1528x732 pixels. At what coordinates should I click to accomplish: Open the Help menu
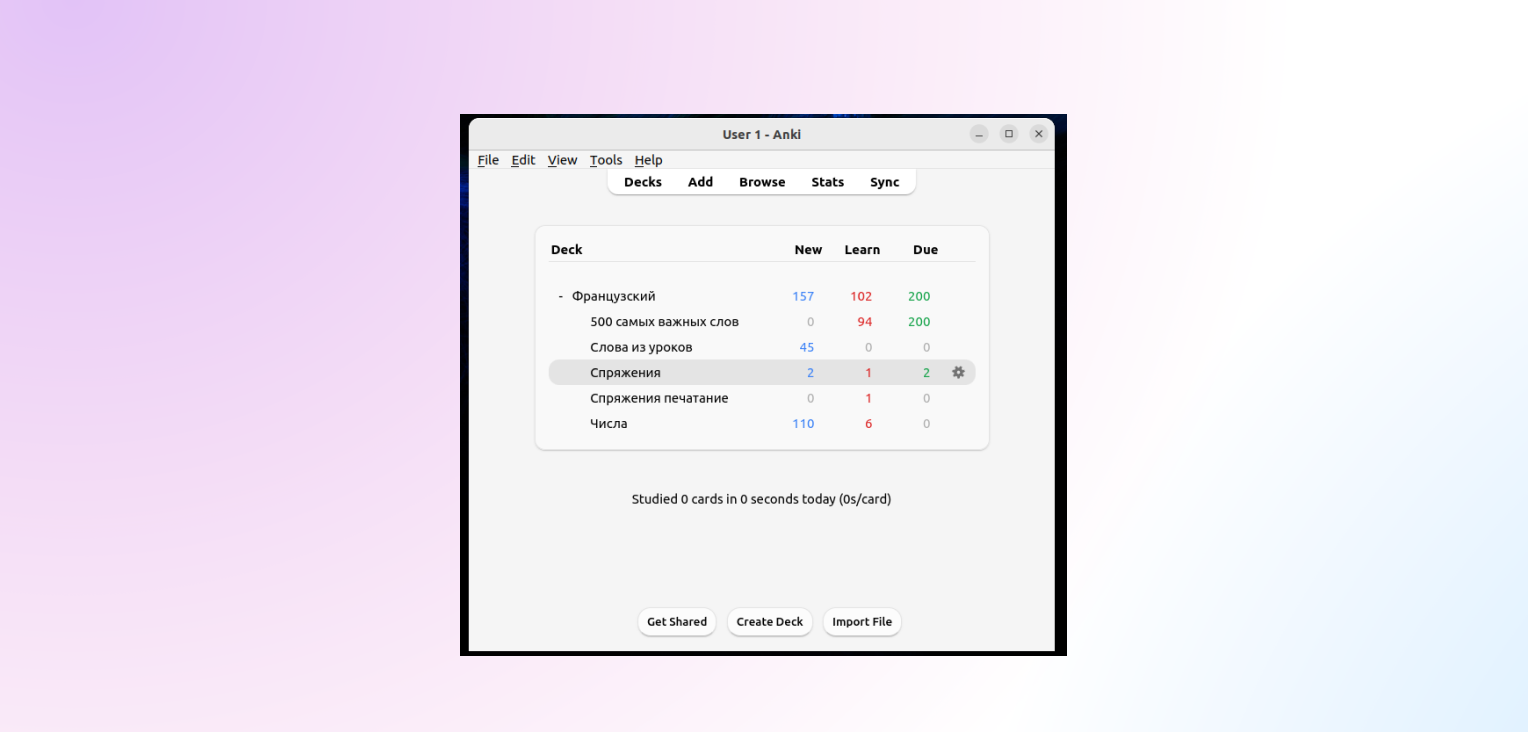click(648, 160)
